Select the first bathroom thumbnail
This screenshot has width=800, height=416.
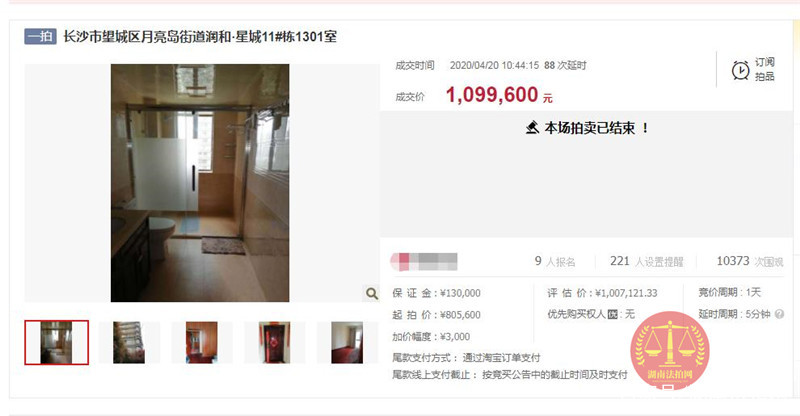tap(57, 342)
